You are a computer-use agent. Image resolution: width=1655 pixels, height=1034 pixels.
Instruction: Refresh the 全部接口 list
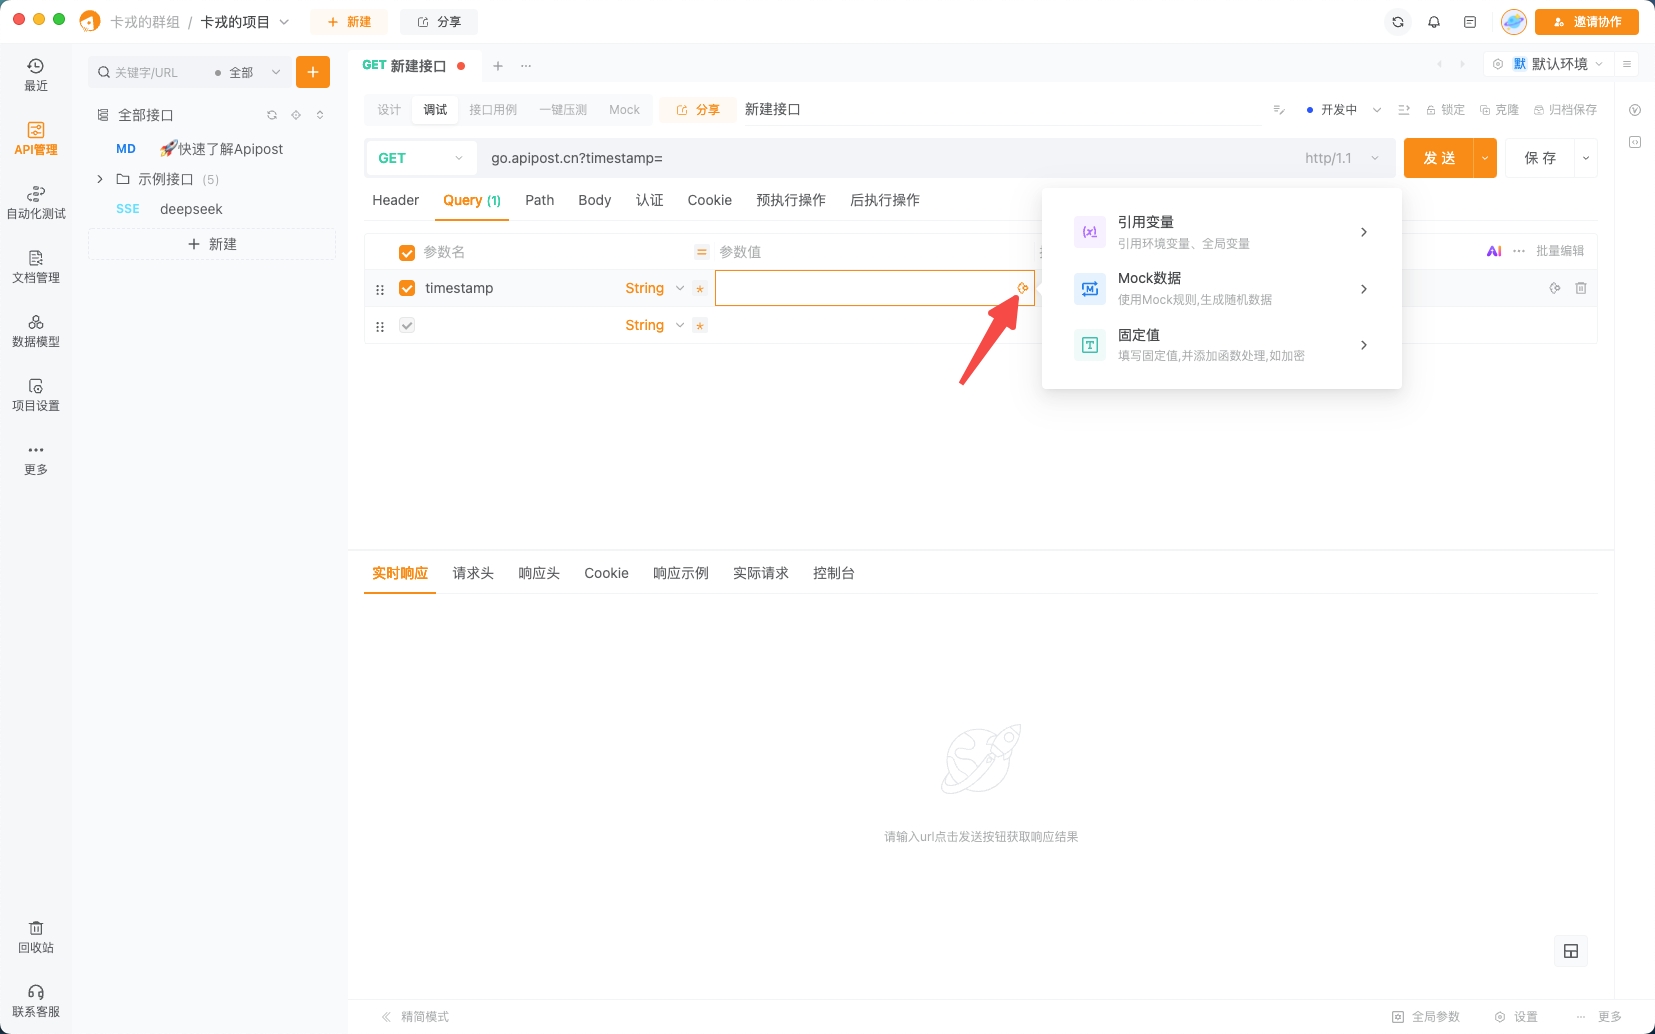point(272,115)
